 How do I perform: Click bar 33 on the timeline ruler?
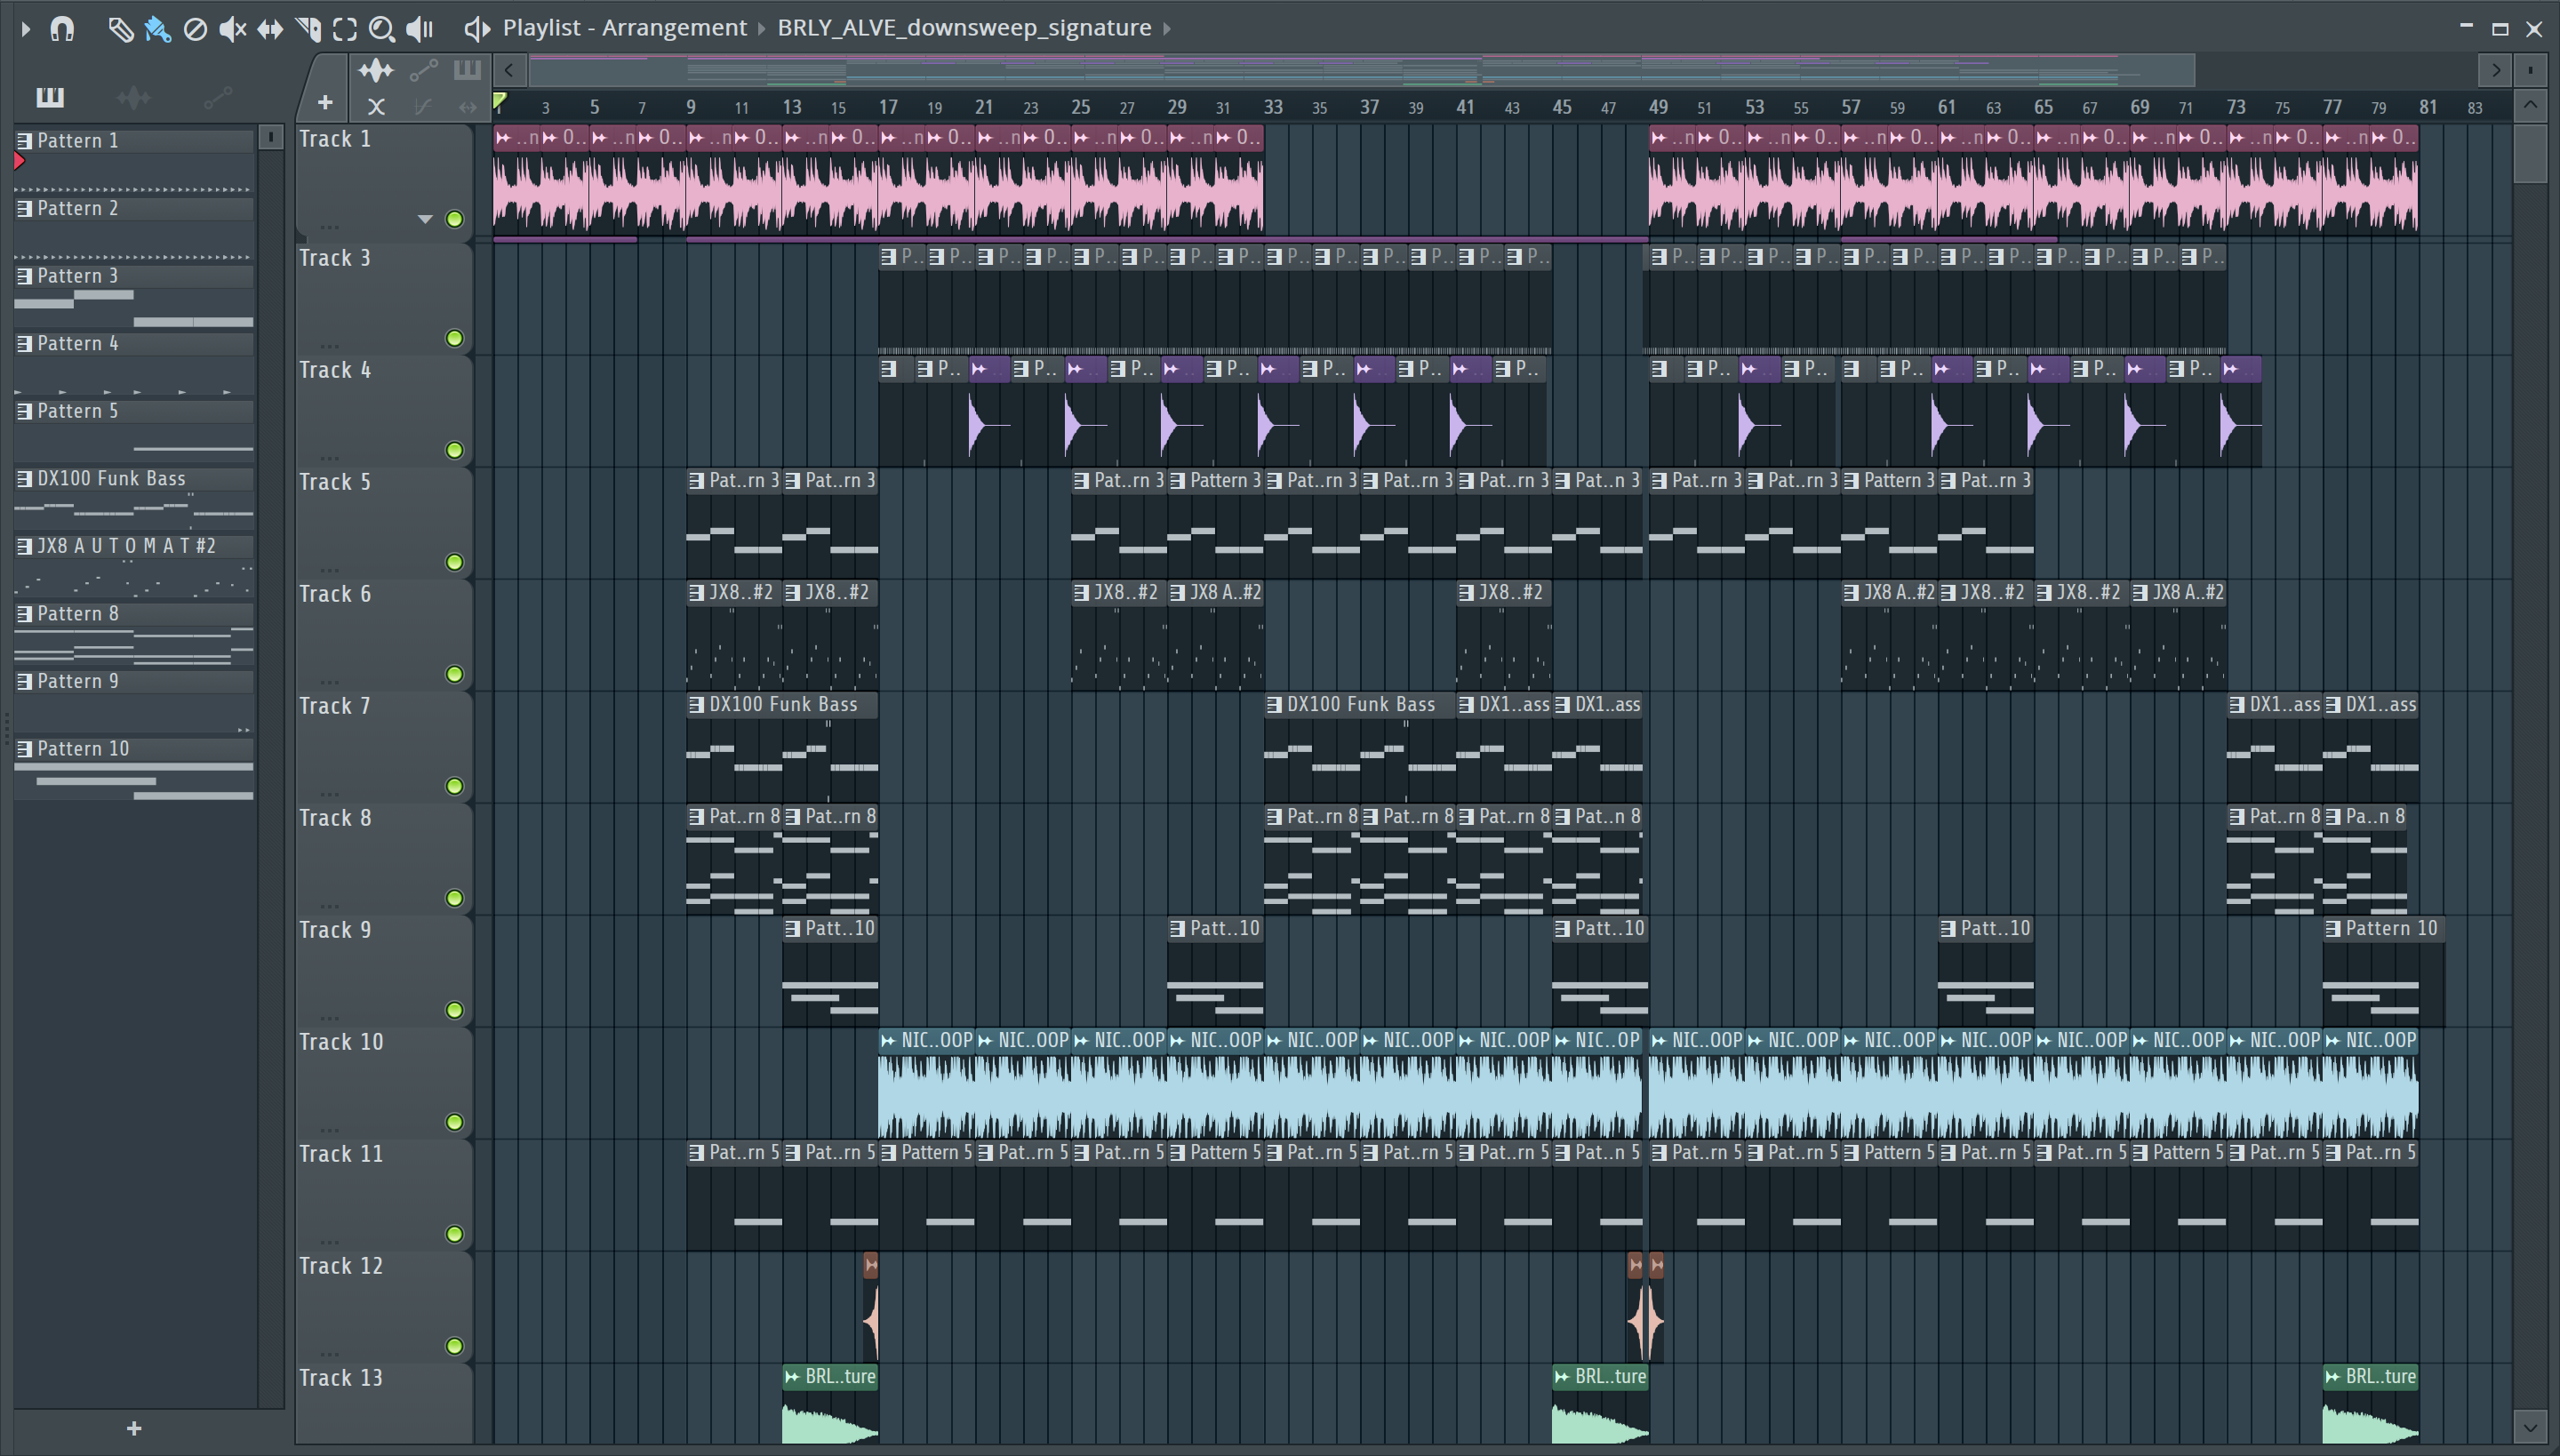[x=1273, y=106]
